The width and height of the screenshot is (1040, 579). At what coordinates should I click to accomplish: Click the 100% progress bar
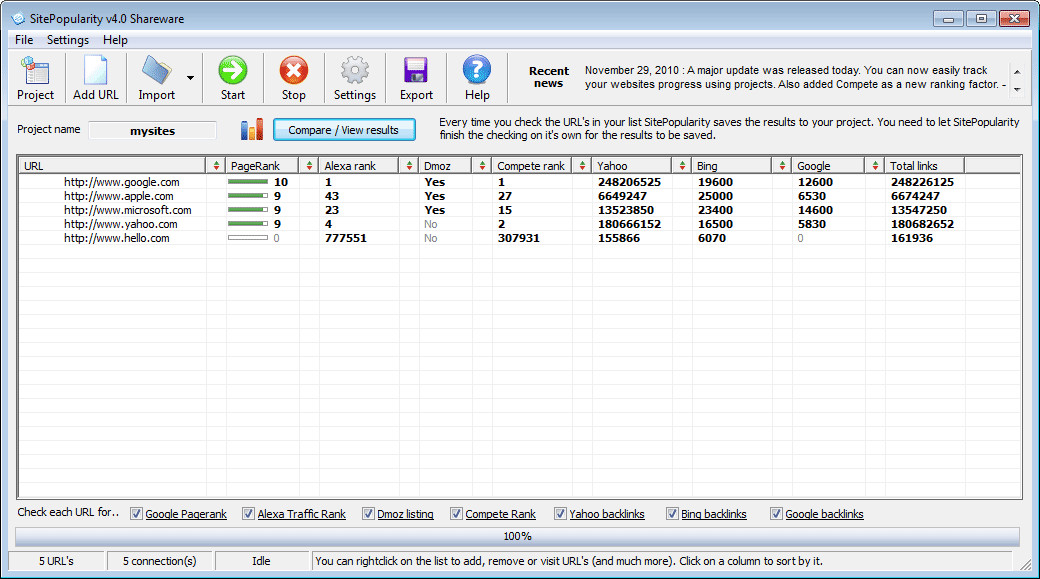[x=517, y=536]
